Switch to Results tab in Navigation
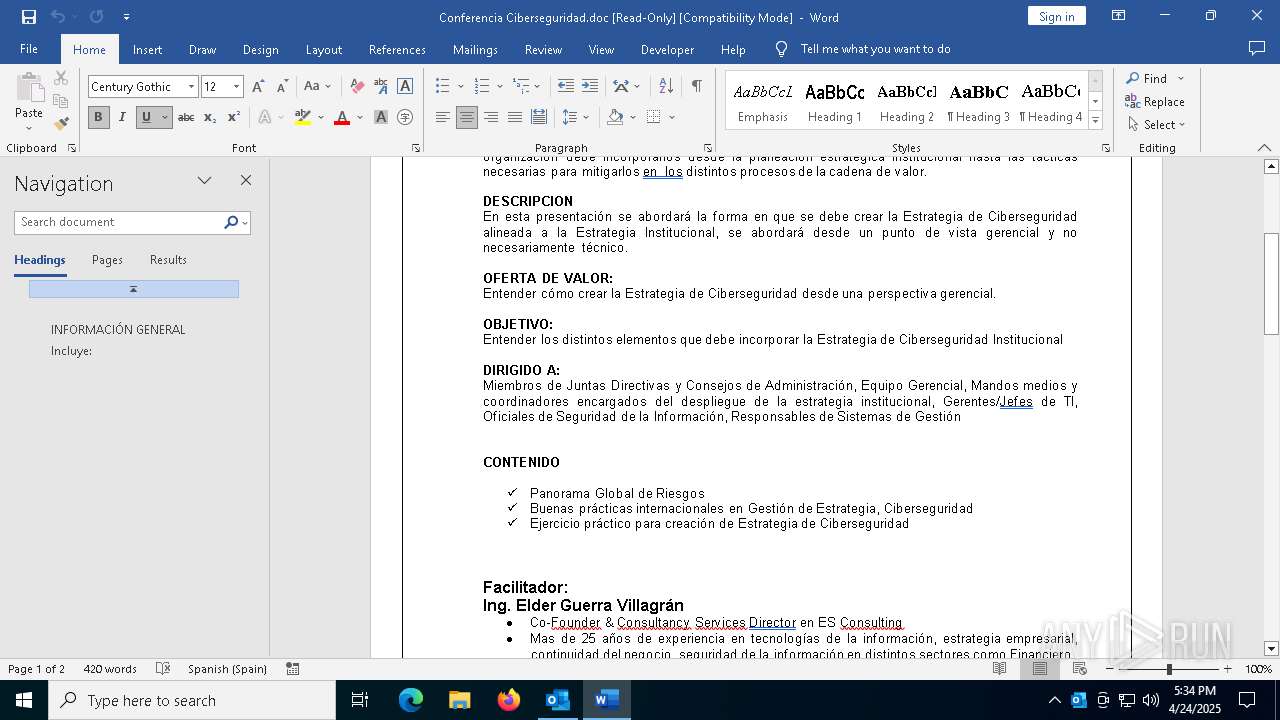The height and width of the screenshot is (720, 1280). tap(168, 260)
